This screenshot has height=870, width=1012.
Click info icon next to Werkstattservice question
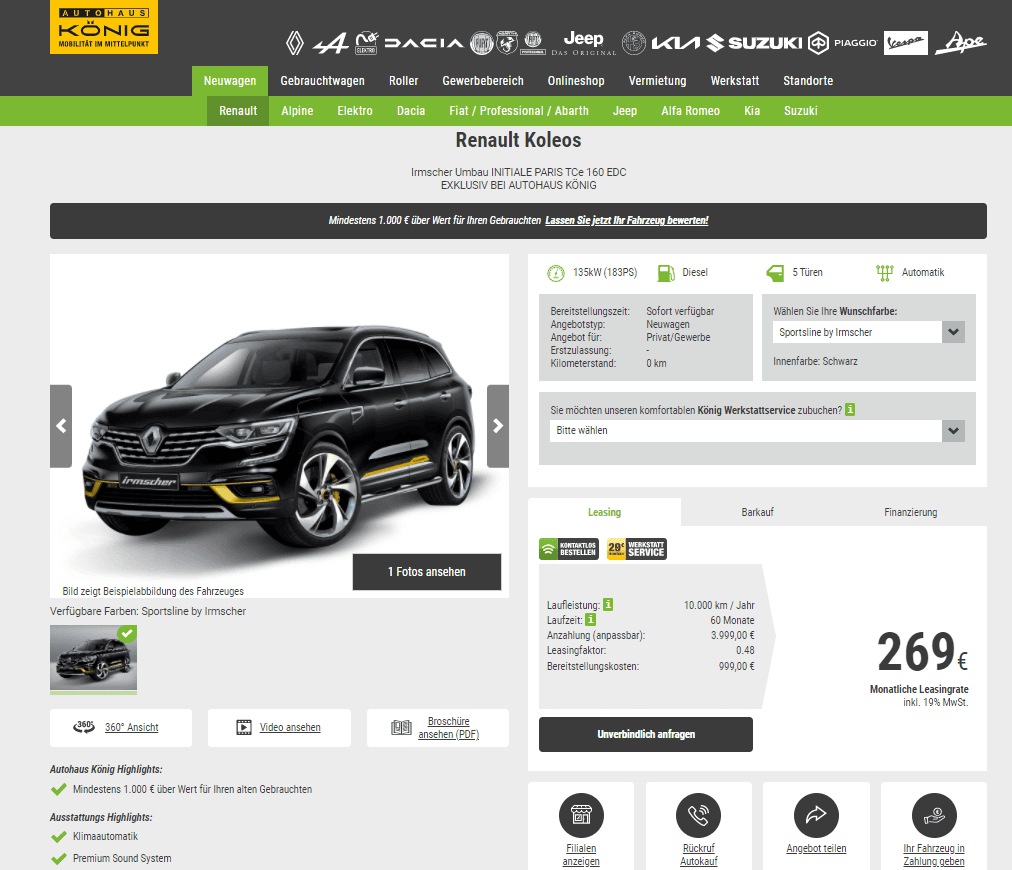850,409
